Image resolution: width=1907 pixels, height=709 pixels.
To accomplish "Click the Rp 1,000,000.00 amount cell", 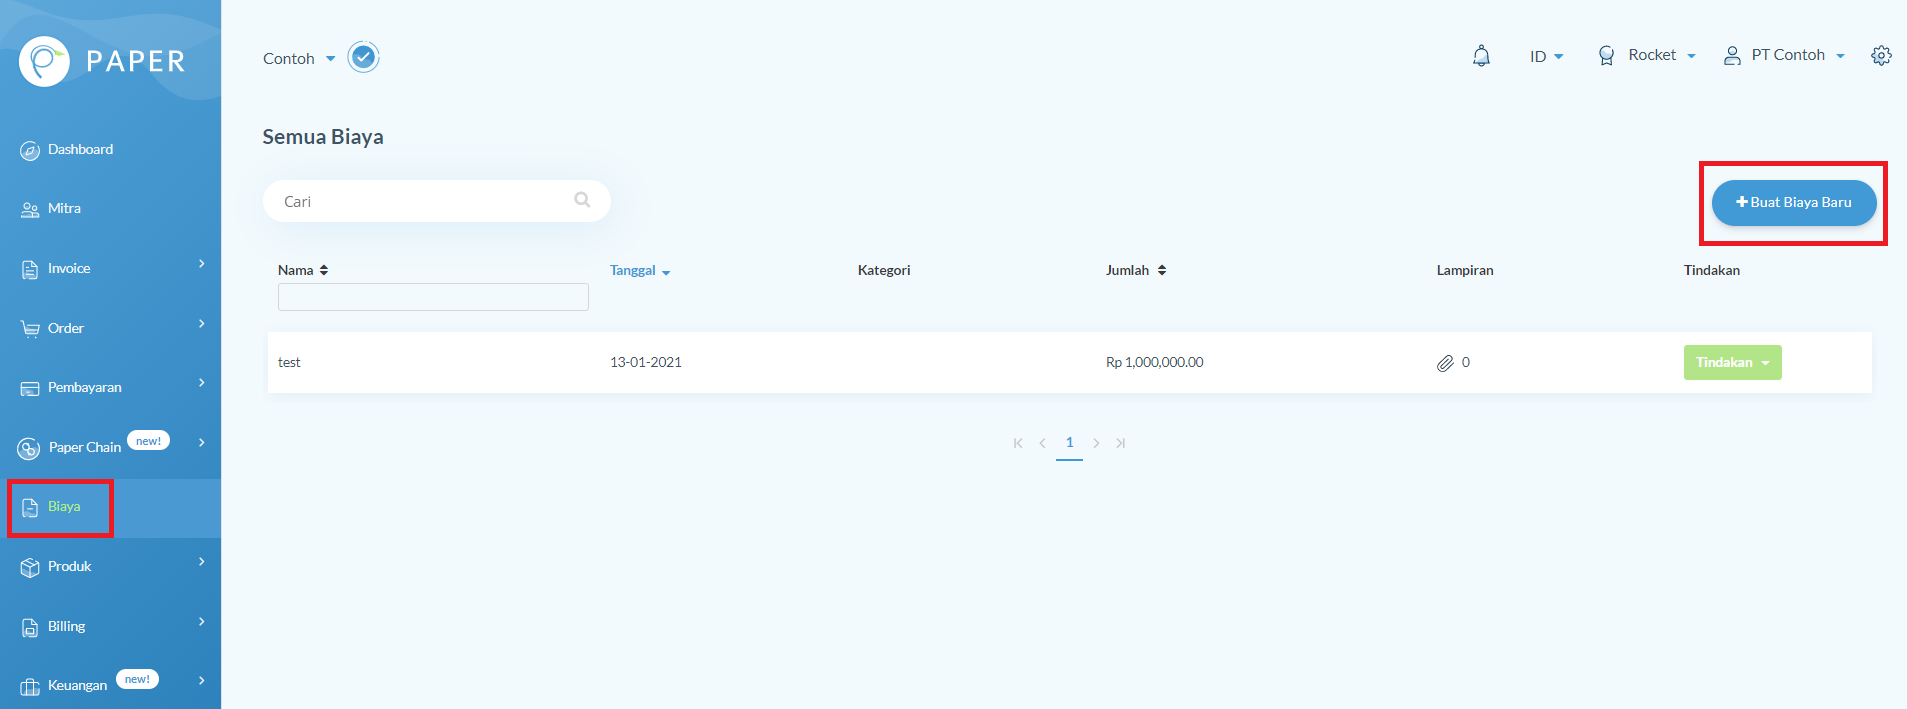I will pyautogui.click(x=1154, y=362).
